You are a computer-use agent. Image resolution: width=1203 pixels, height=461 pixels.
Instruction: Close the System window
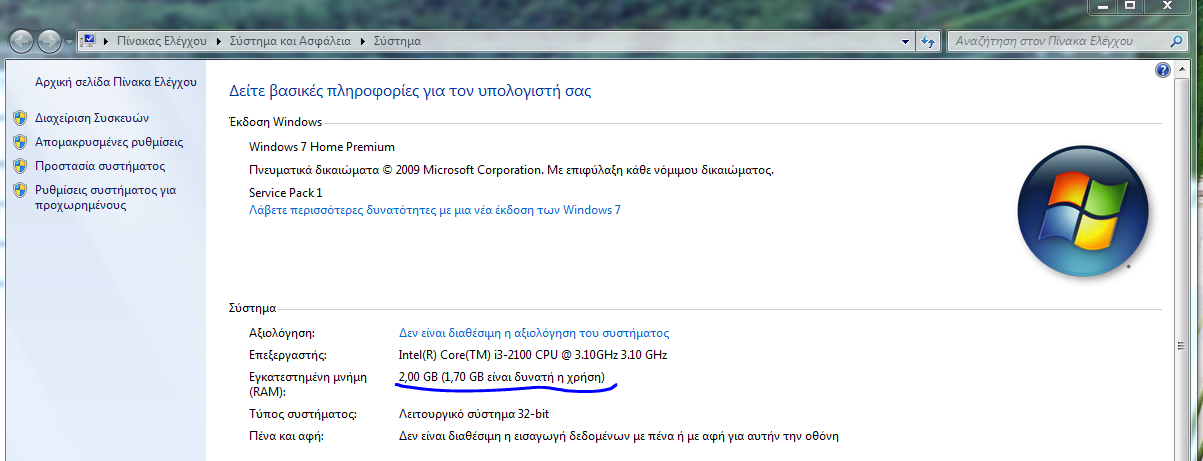pos(1170,5)
